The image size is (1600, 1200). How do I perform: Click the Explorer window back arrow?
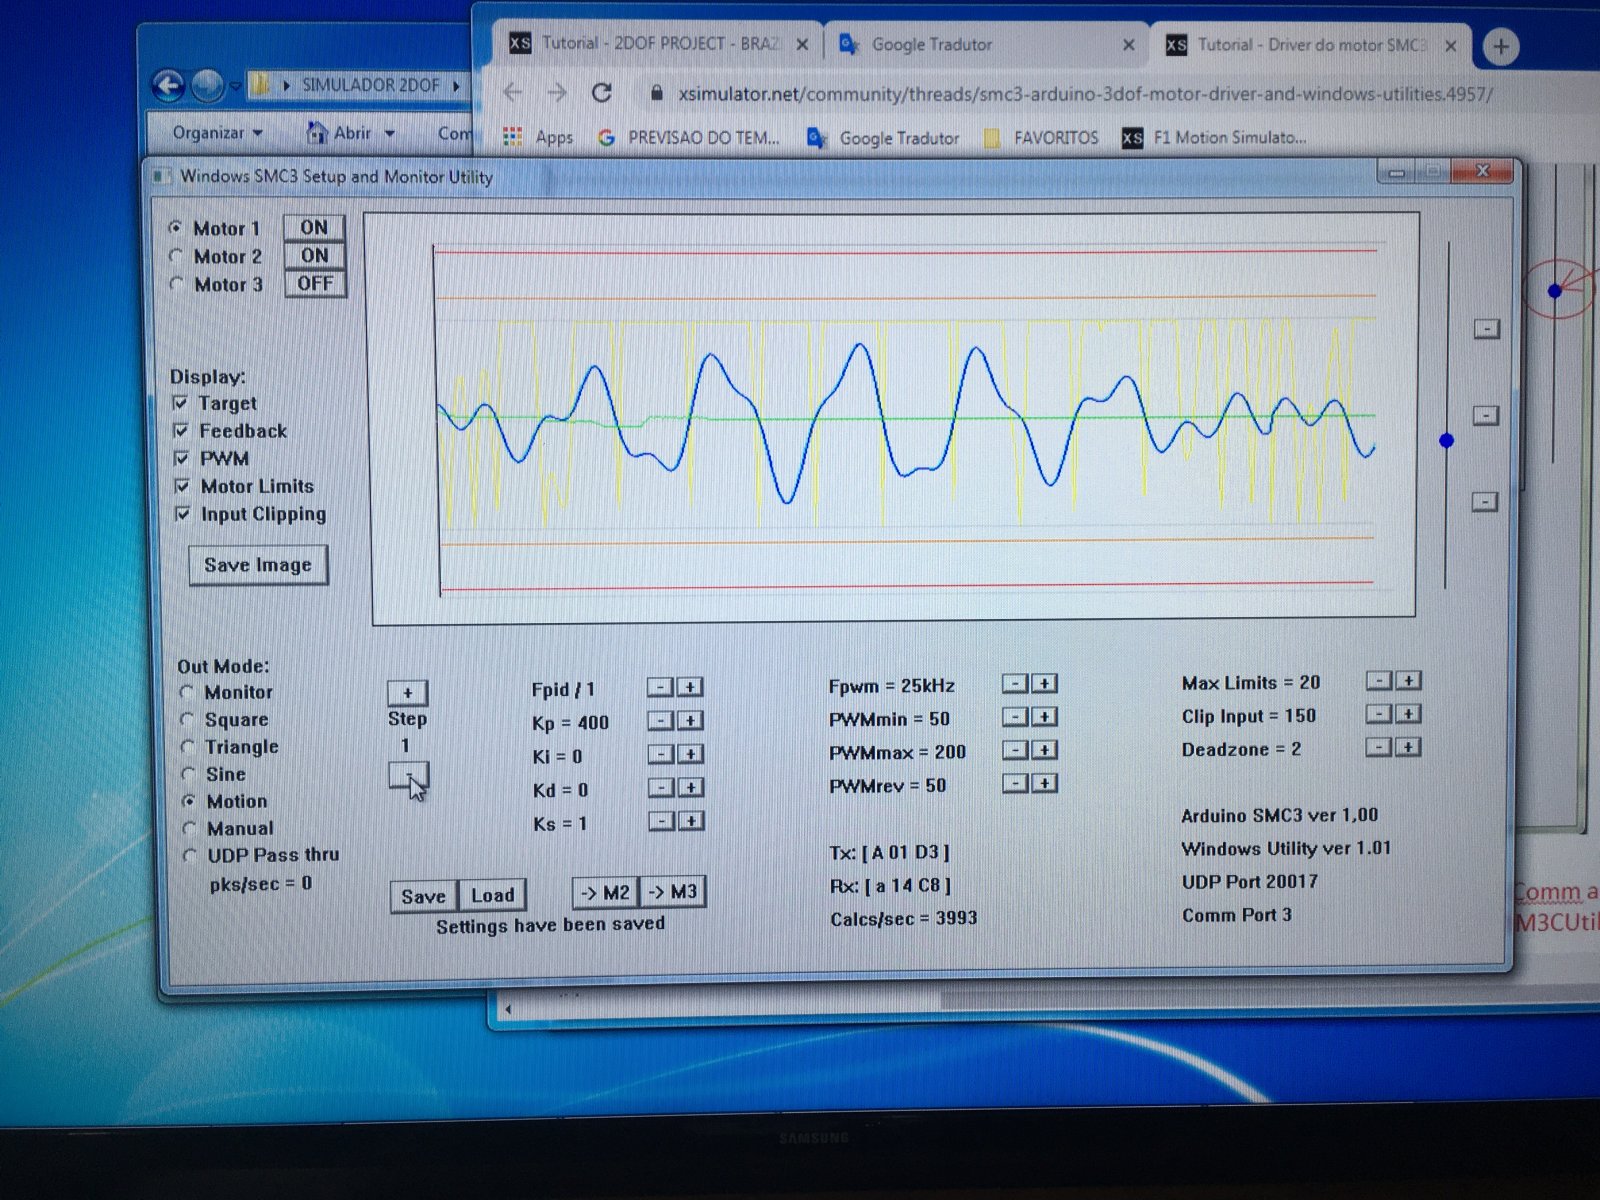pos(168,85)
